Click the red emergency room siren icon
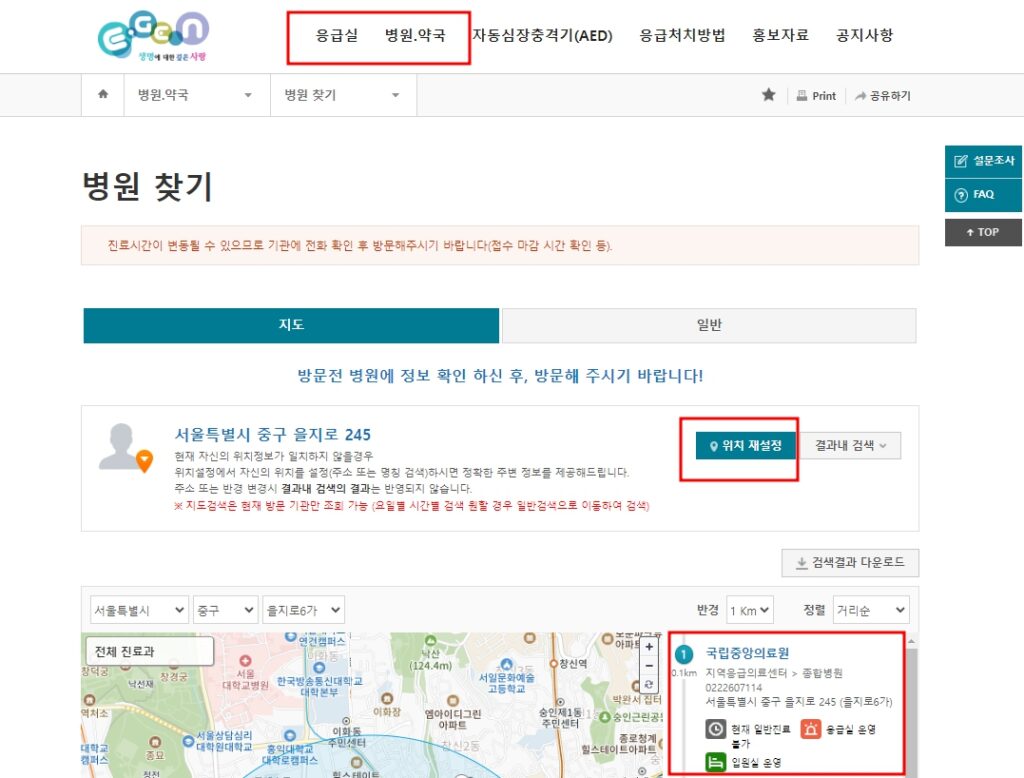The image size is (1024, 778). coord(810,729)
